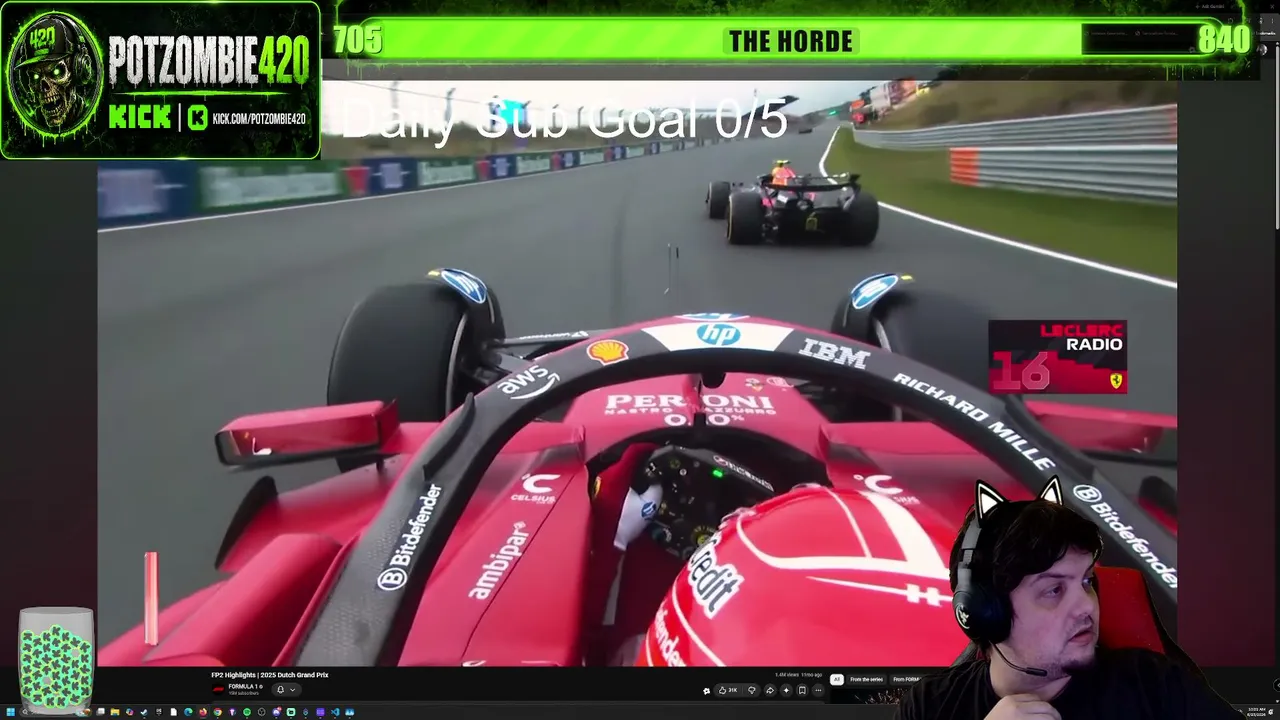1280x720 pixels.
Task: Open the FORMULA 1 channel name link
Action: [x=245, y=686]
